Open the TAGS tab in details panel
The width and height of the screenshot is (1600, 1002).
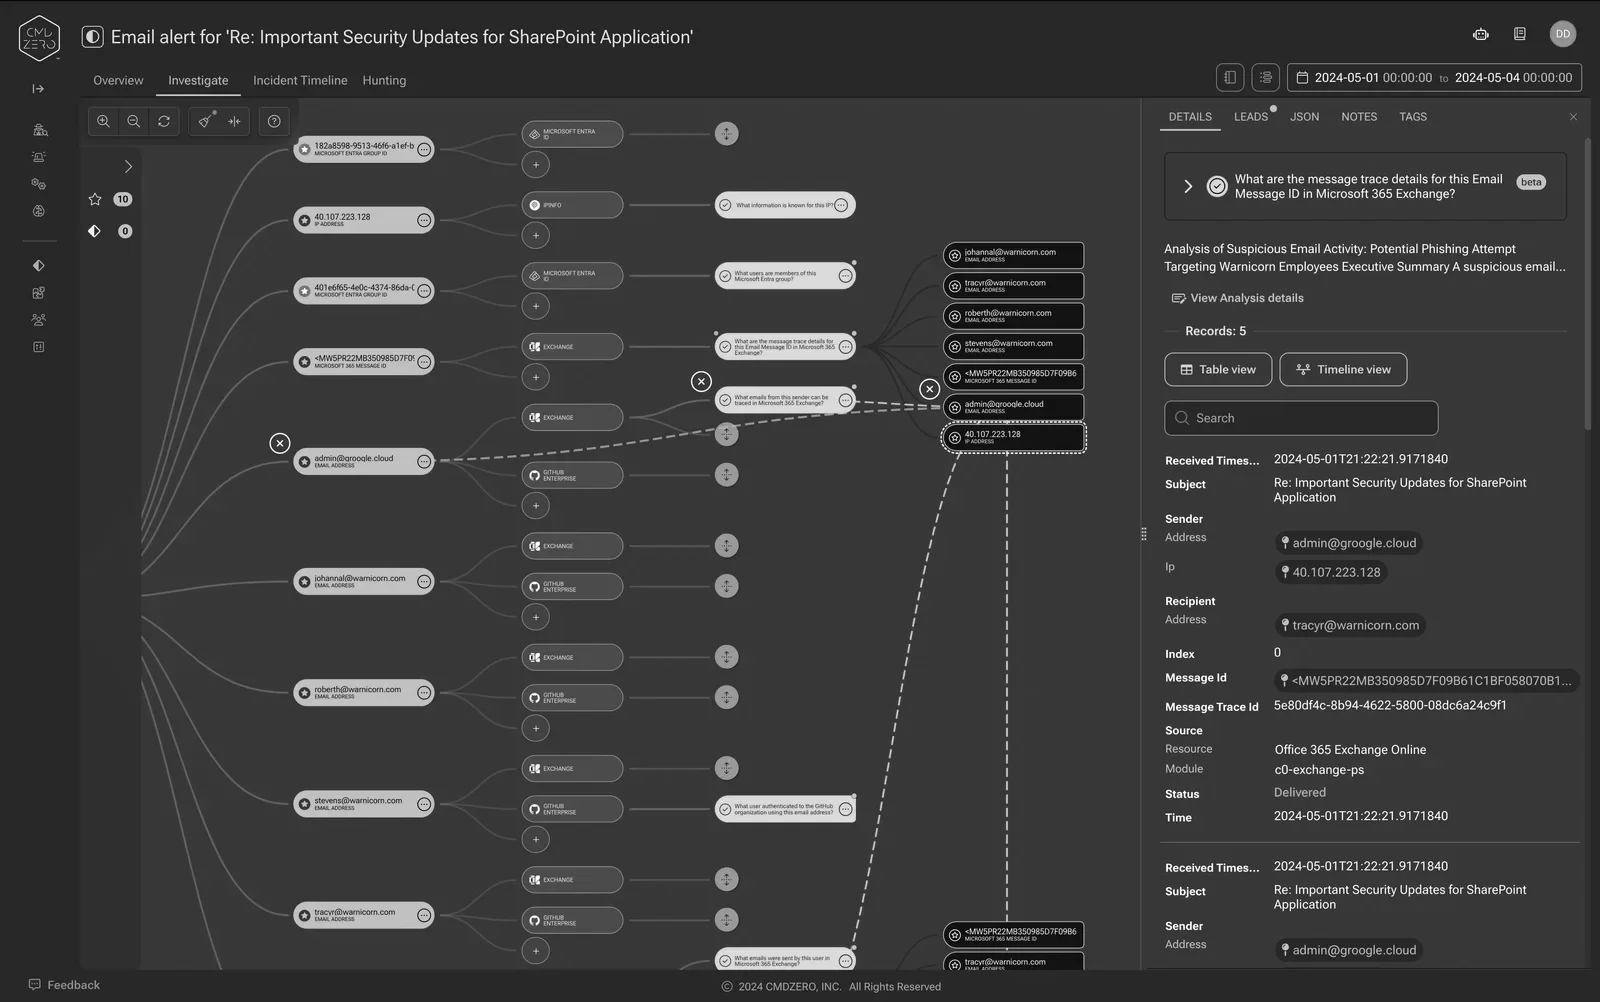(x=1413, y=117)
